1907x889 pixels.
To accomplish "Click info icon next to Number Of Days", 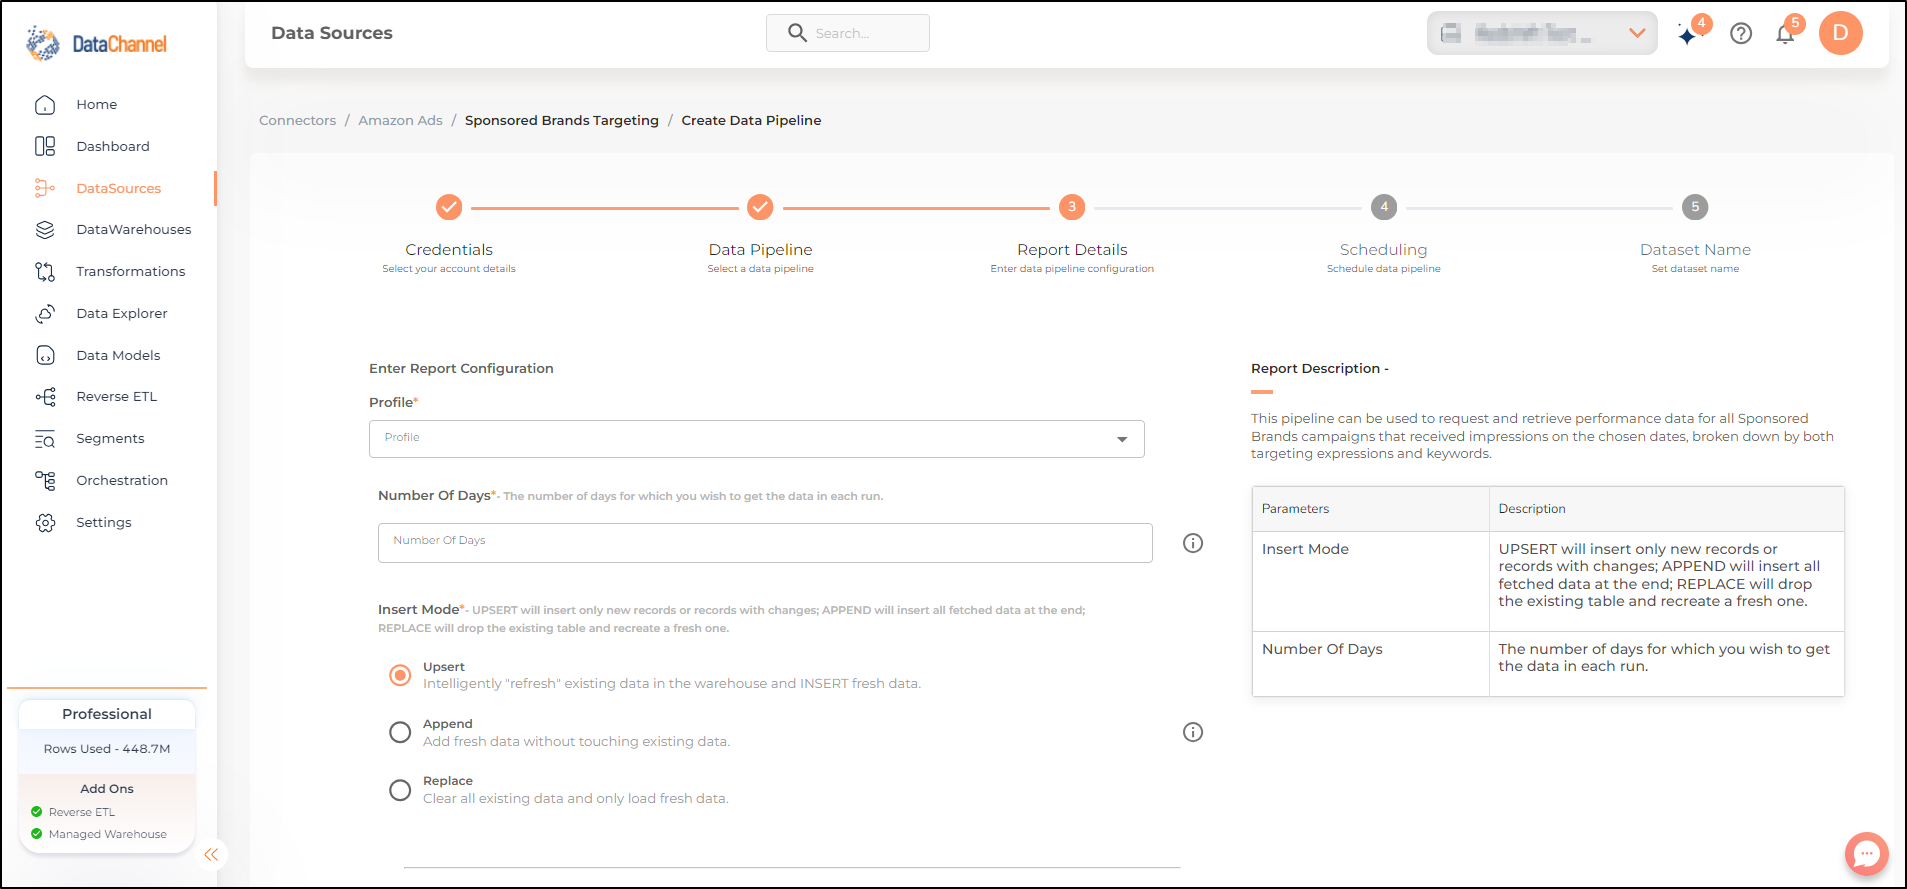I will tap(1193, 543).
